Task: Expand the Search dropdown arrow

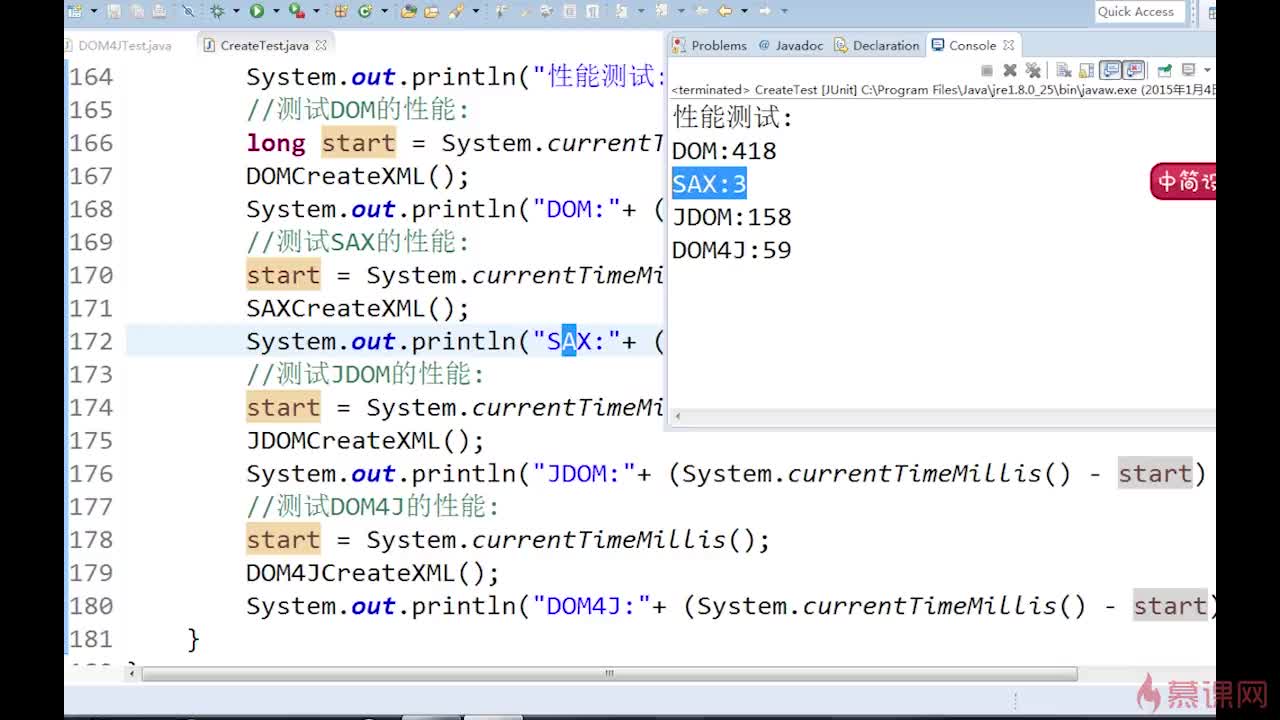Action: pos(475,12)
